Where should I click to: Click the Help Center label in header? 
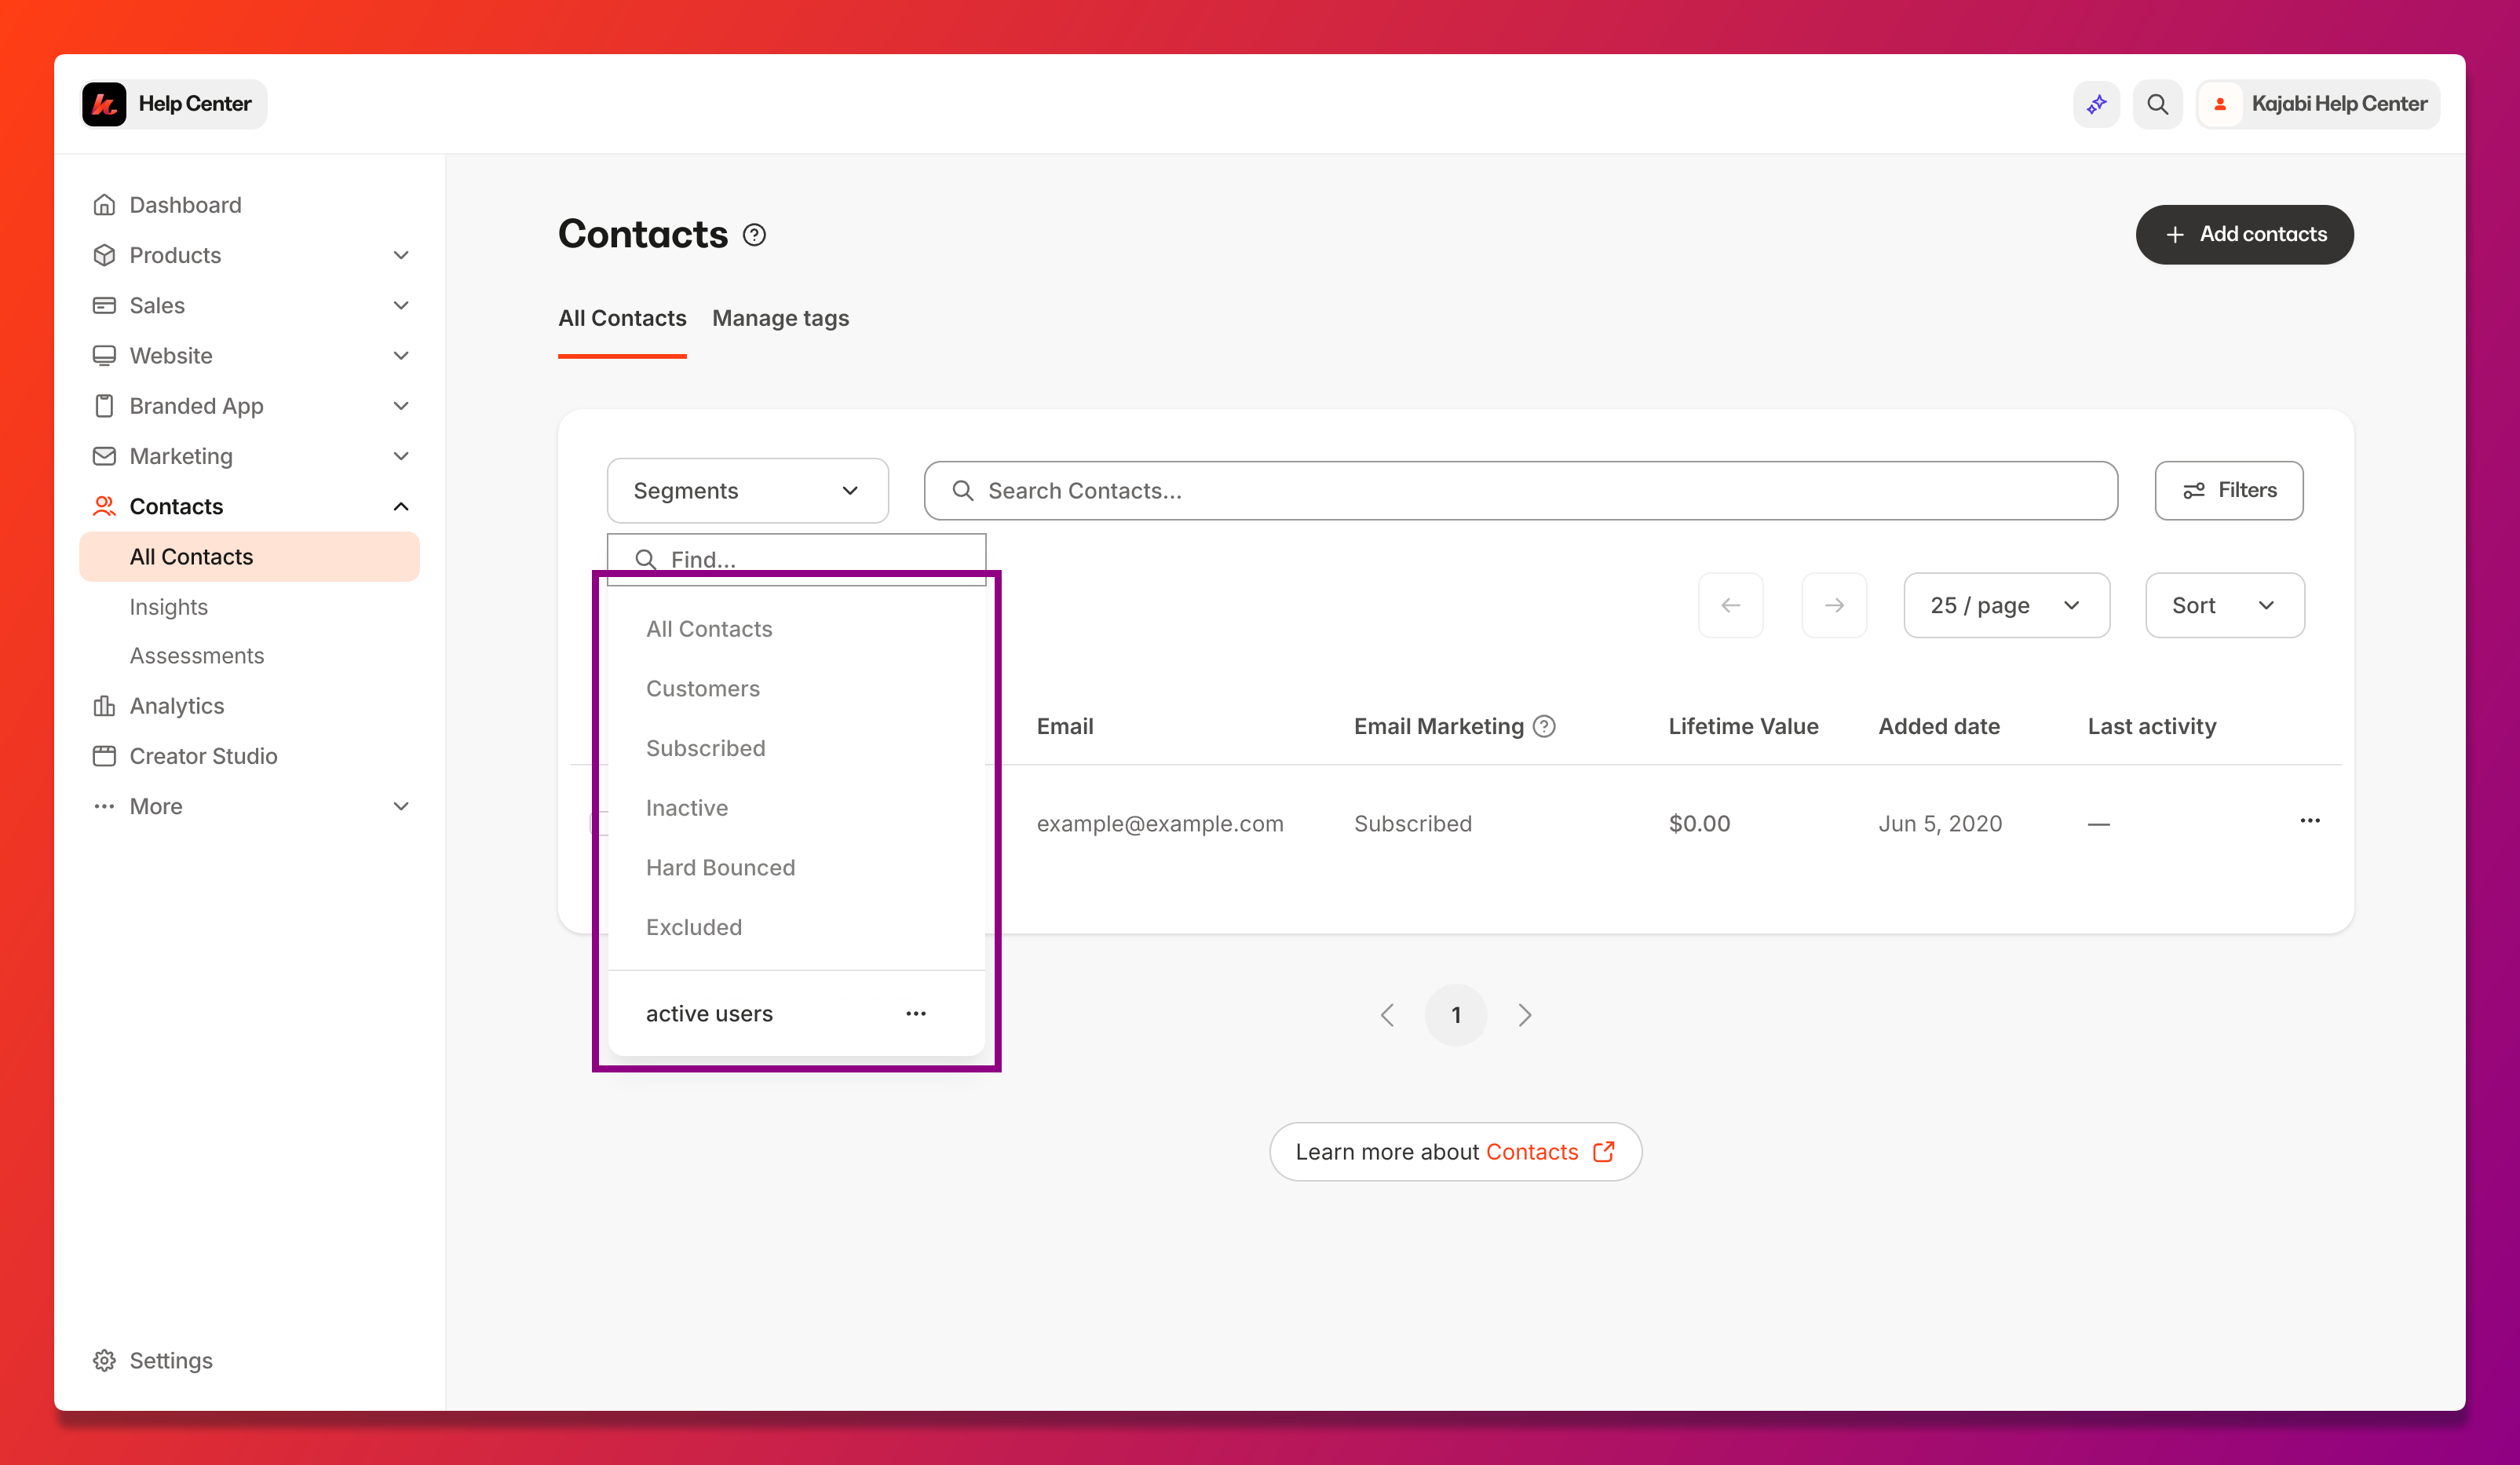pos(195,104)
